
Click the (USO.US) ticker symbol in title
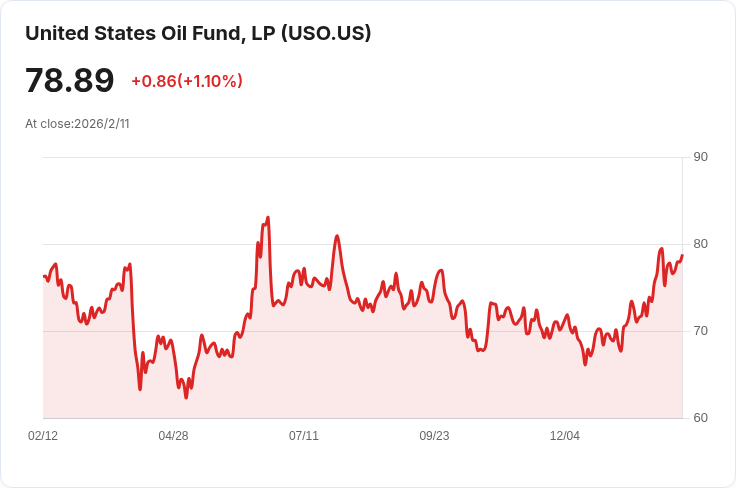[326, 33]
